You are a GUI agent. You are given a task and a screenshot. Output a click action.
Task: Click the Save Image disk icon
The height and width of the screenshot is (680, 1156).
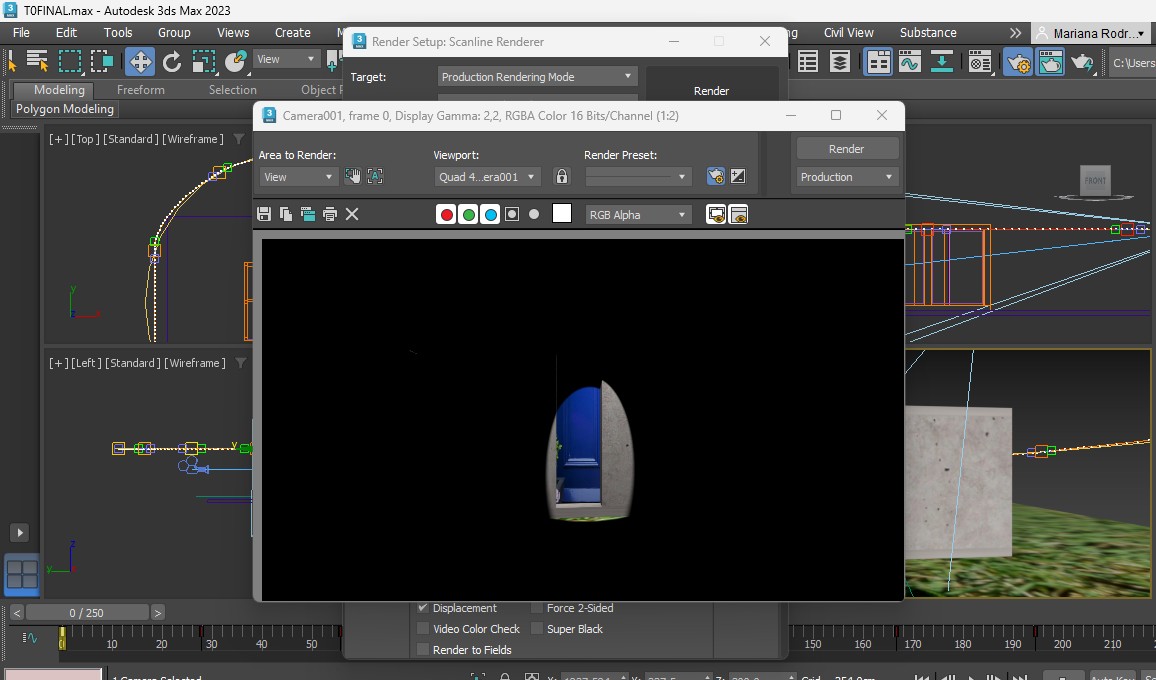(x=264, y=214)
